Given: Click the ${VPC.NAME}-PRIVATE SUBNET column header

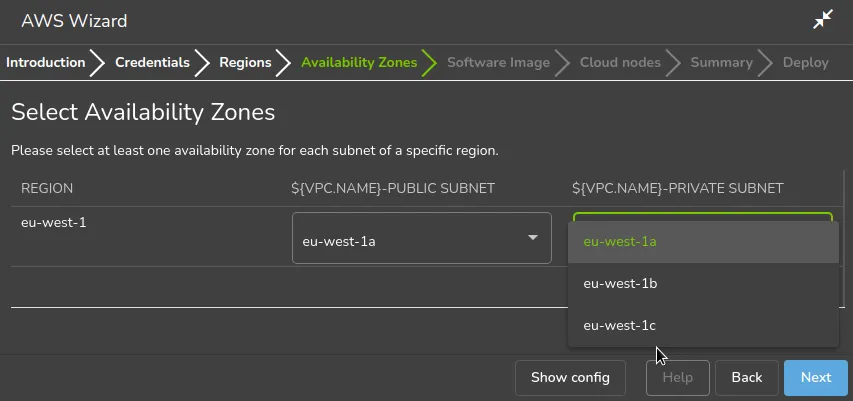Looking at the screenshot, I should point(678,188).
